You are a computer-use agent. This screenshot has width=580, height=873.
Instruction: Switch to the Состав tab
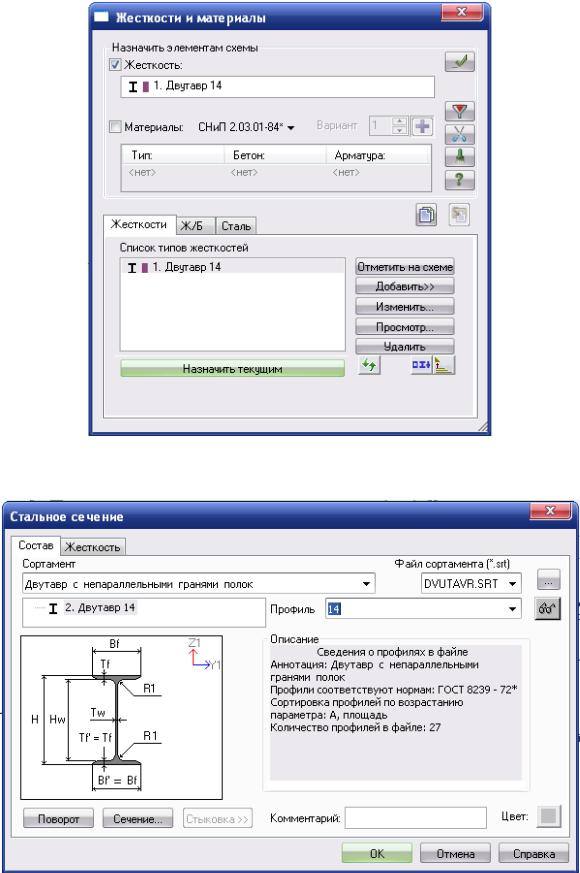click(35, 545)
